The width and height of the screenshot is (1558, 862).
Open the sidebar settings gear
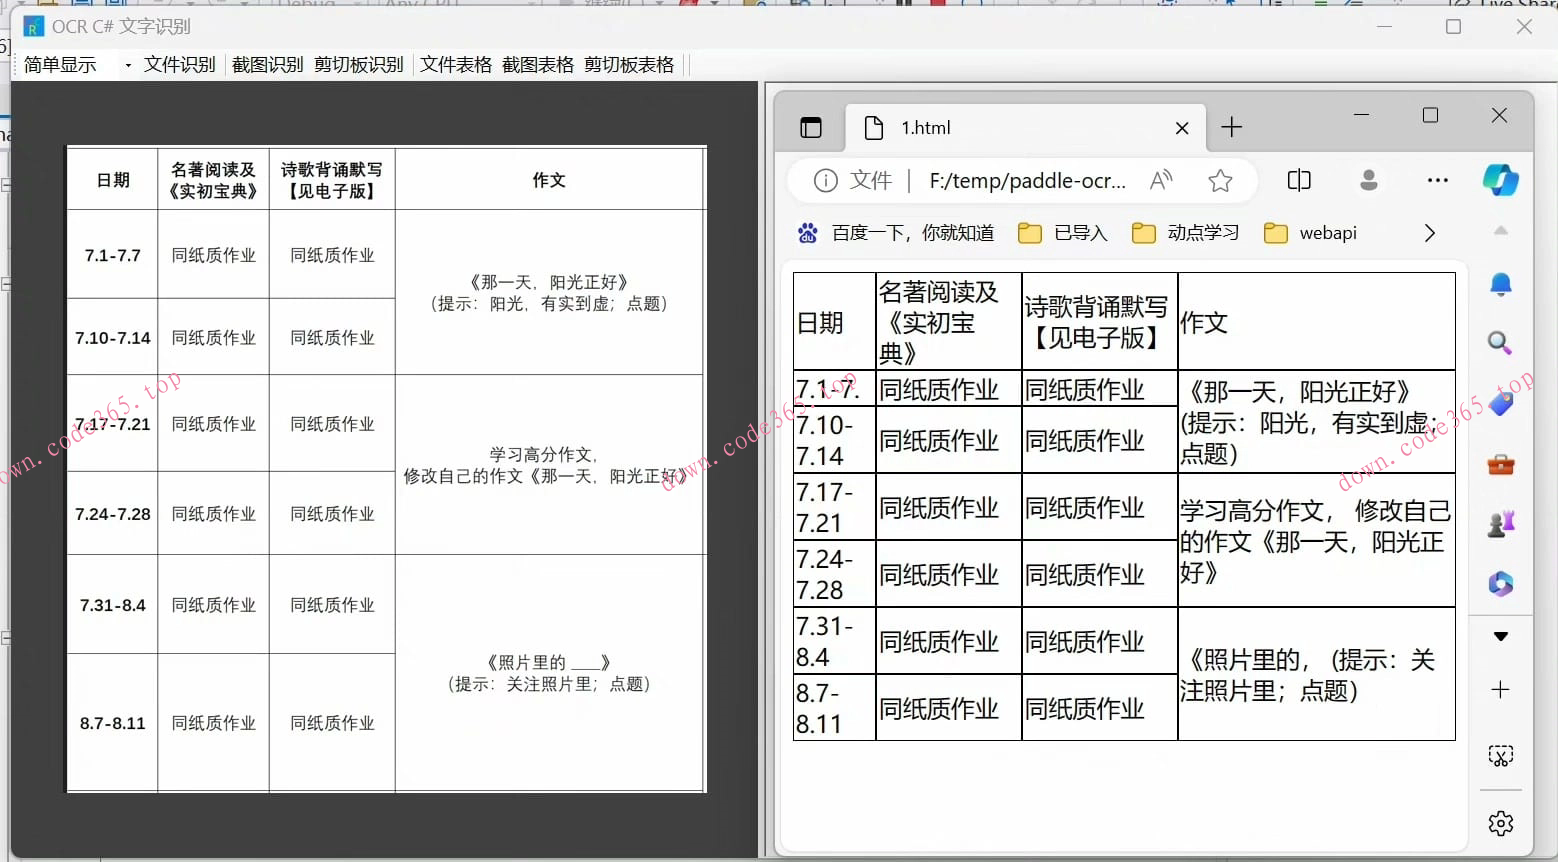(x=1500, y=824)
